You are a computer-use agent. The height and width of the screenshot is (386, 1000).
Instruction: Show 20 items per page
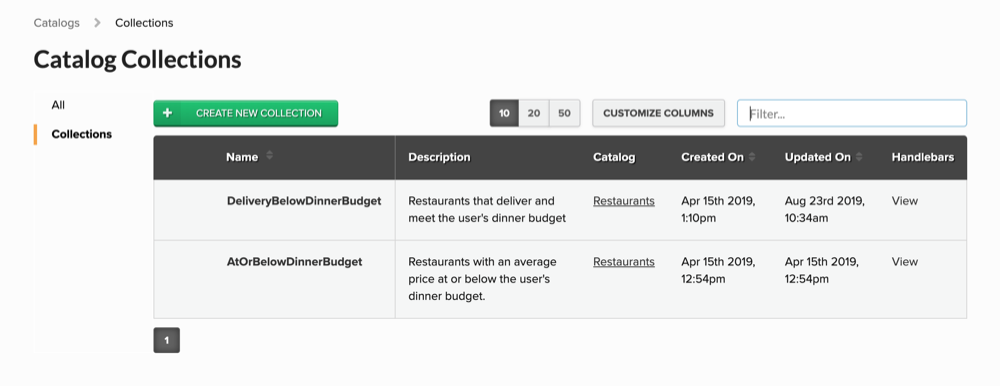[x=534, y=113]
